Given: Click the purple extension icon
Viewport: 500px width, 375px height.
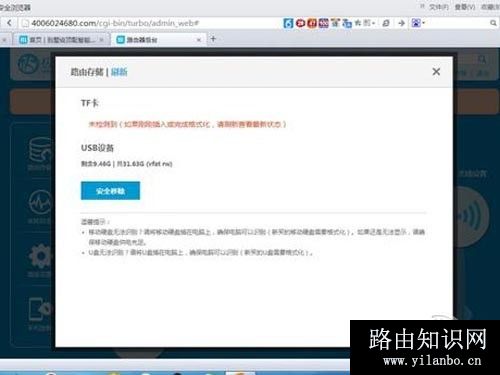Looking at the screenshot, I should (x=323, y=23).
